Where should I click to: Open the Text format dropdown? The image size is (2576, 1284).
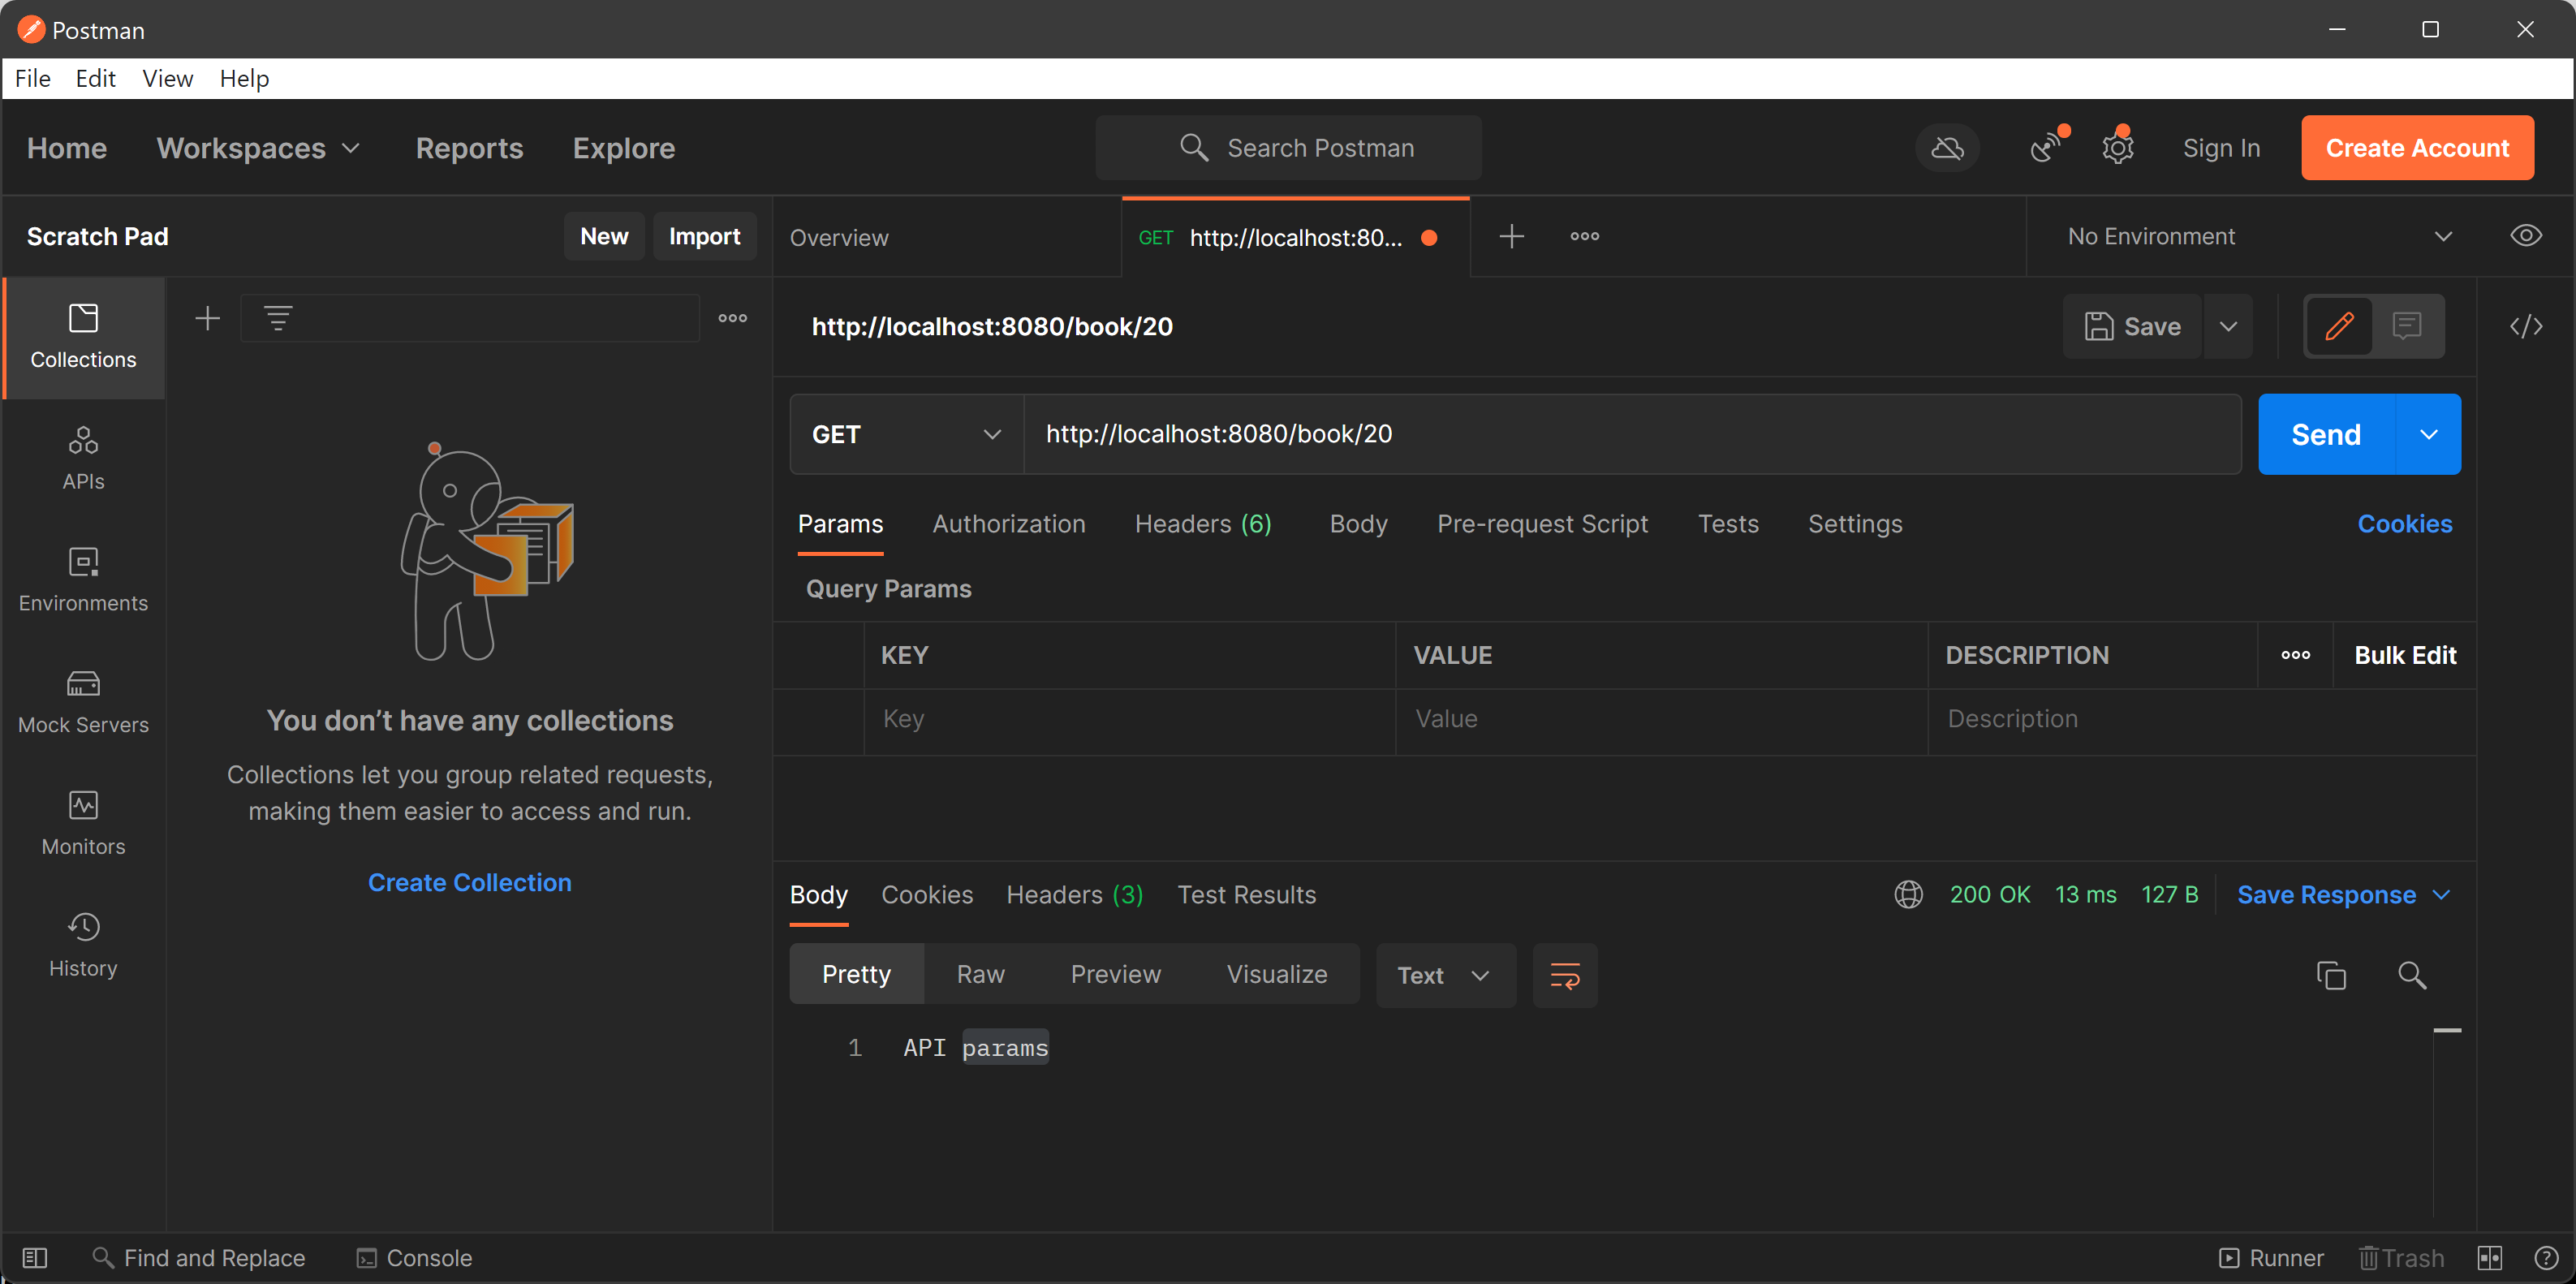[1445, 975]
